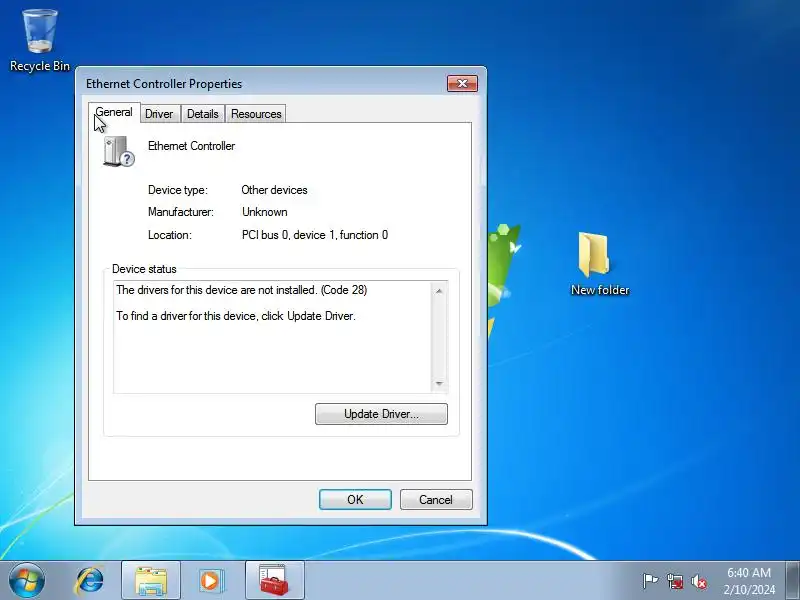Click the 'Location:' label
The height and width of the screenshot is (600, 800).
pos(169,235)
